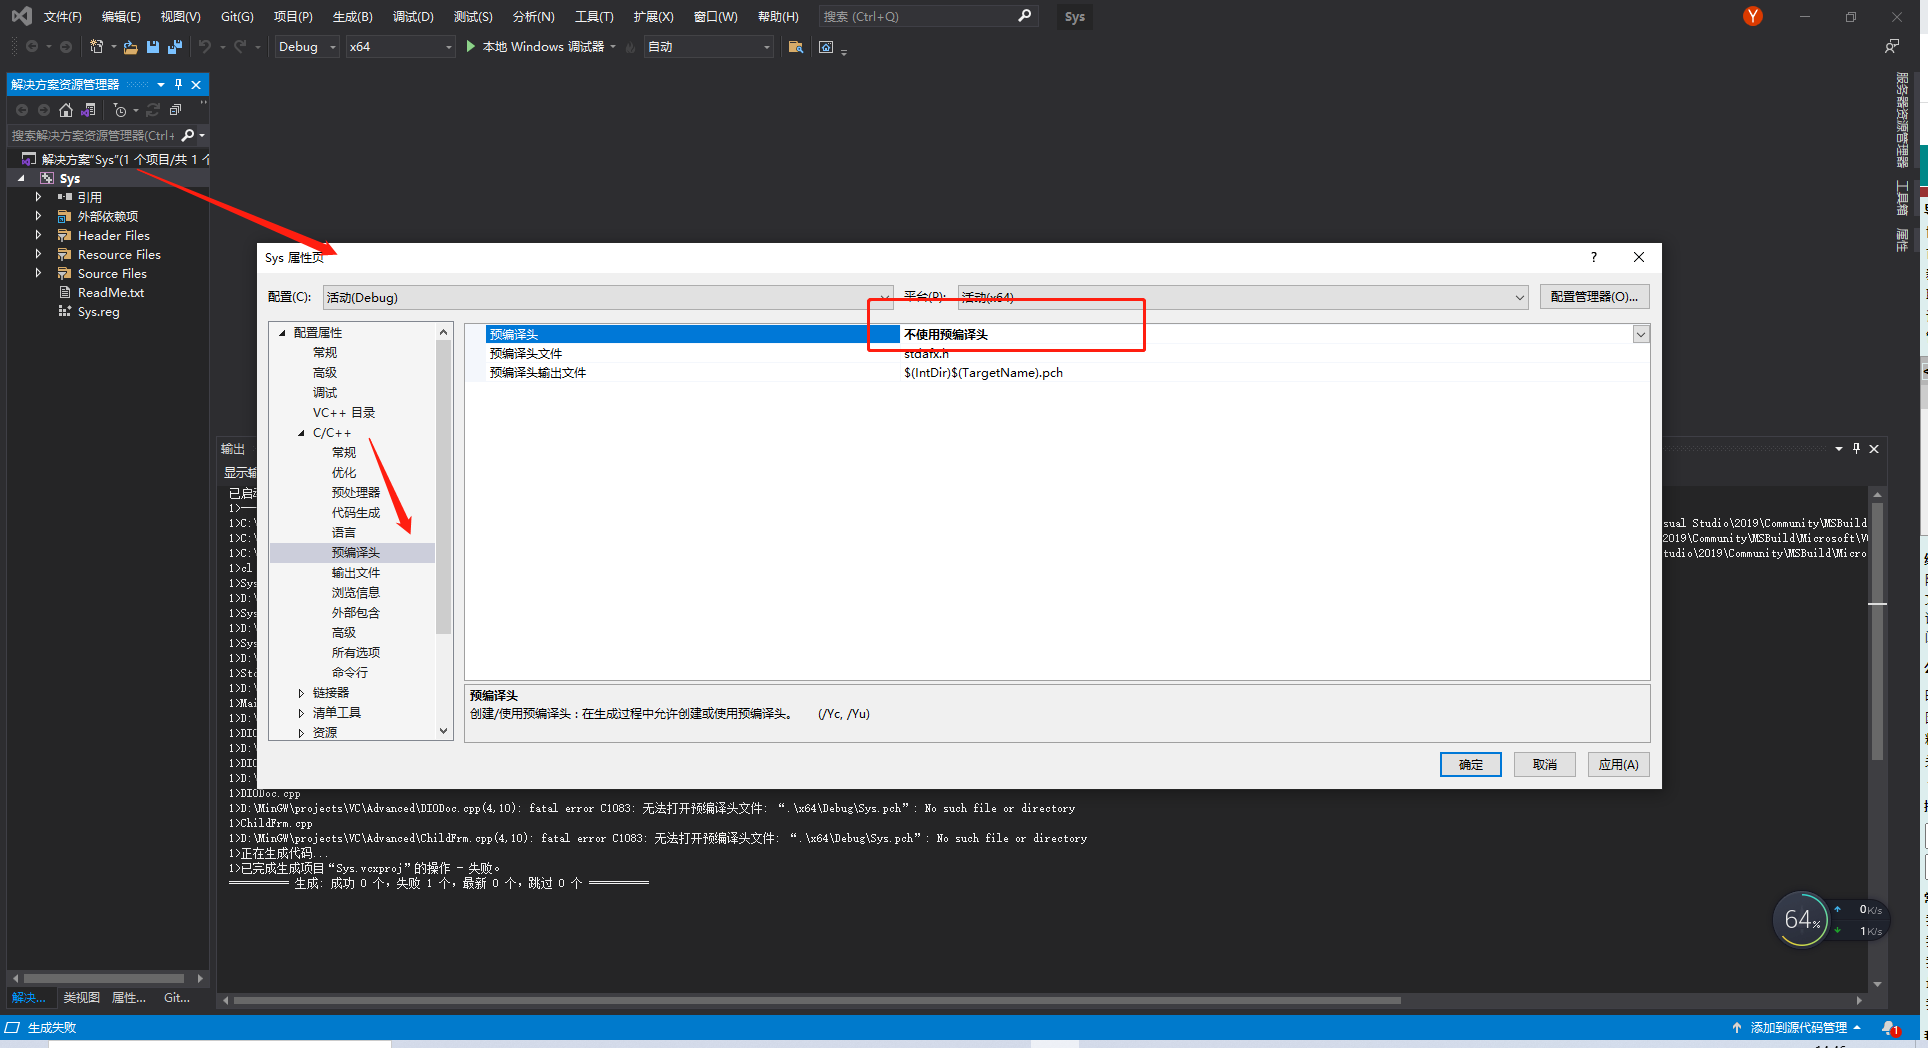Switch to the 类视图 tab
Screen dimensions: 1928x1048
80,997
